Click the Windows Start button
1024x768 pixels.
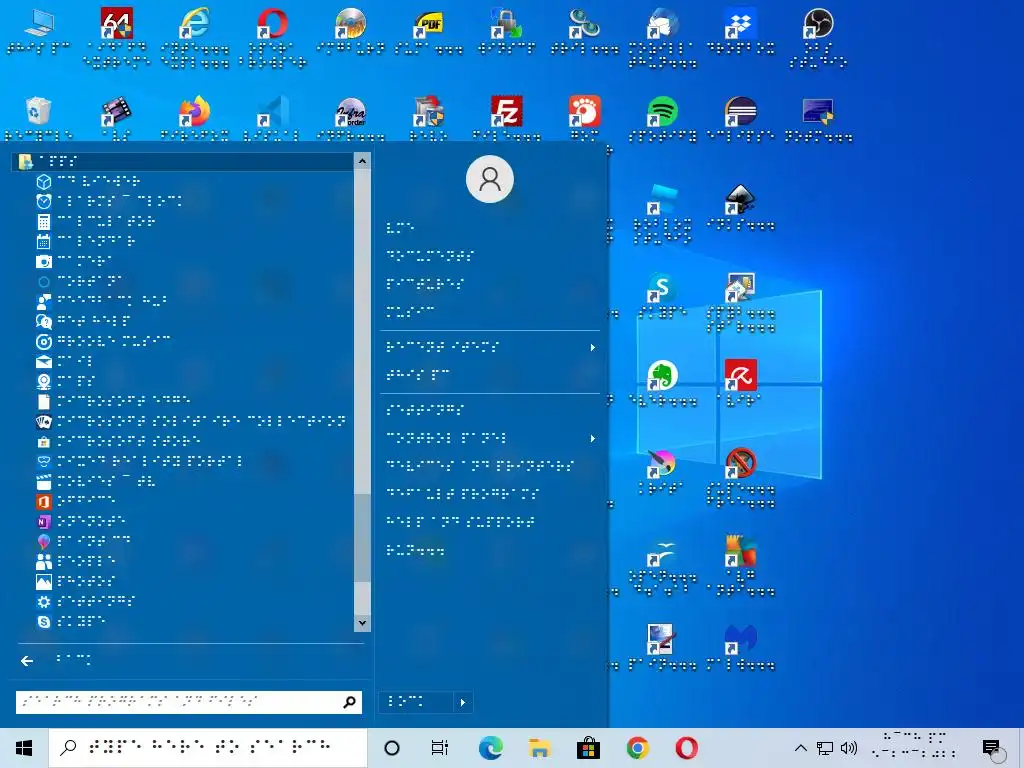tap(24, 748)
